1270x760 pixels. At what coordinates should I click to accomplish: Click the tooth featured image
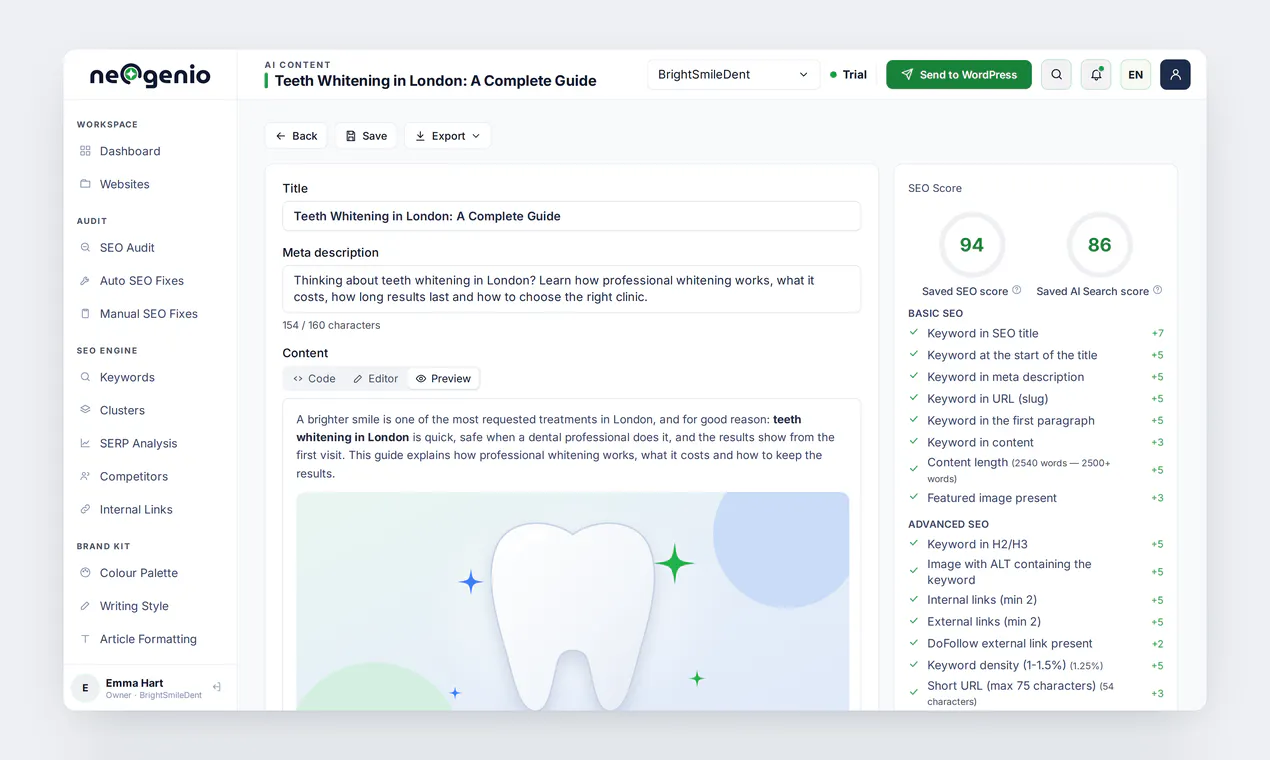(572, 601)
